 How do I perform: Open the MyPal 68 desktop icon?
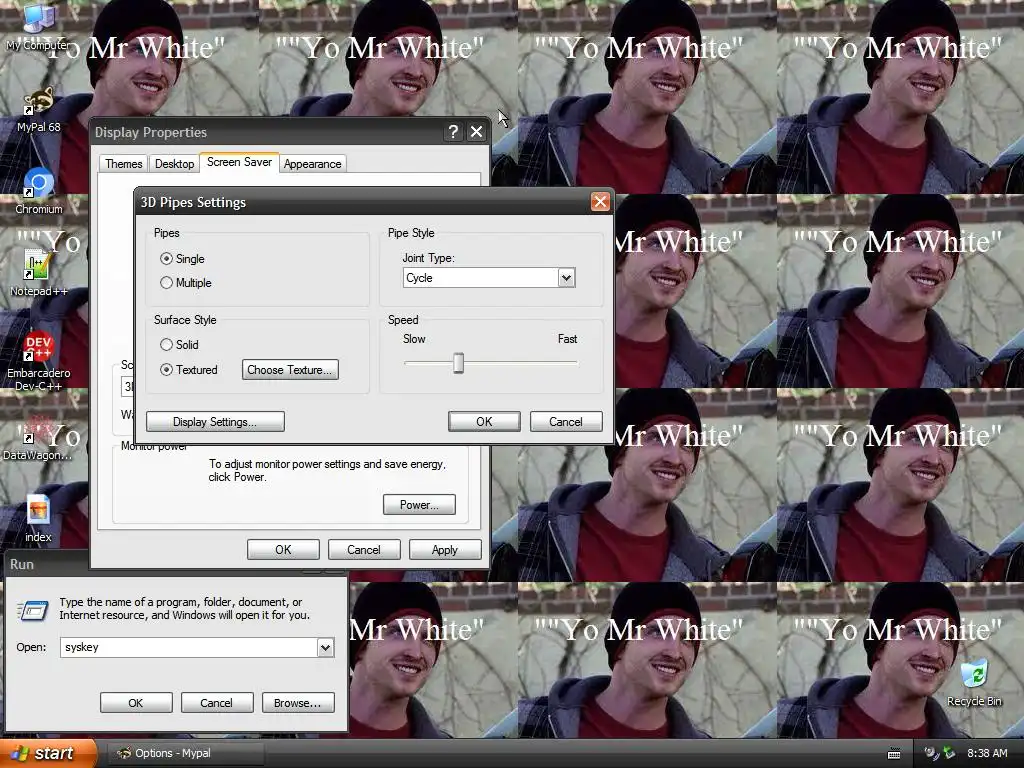tap(38, 108)
